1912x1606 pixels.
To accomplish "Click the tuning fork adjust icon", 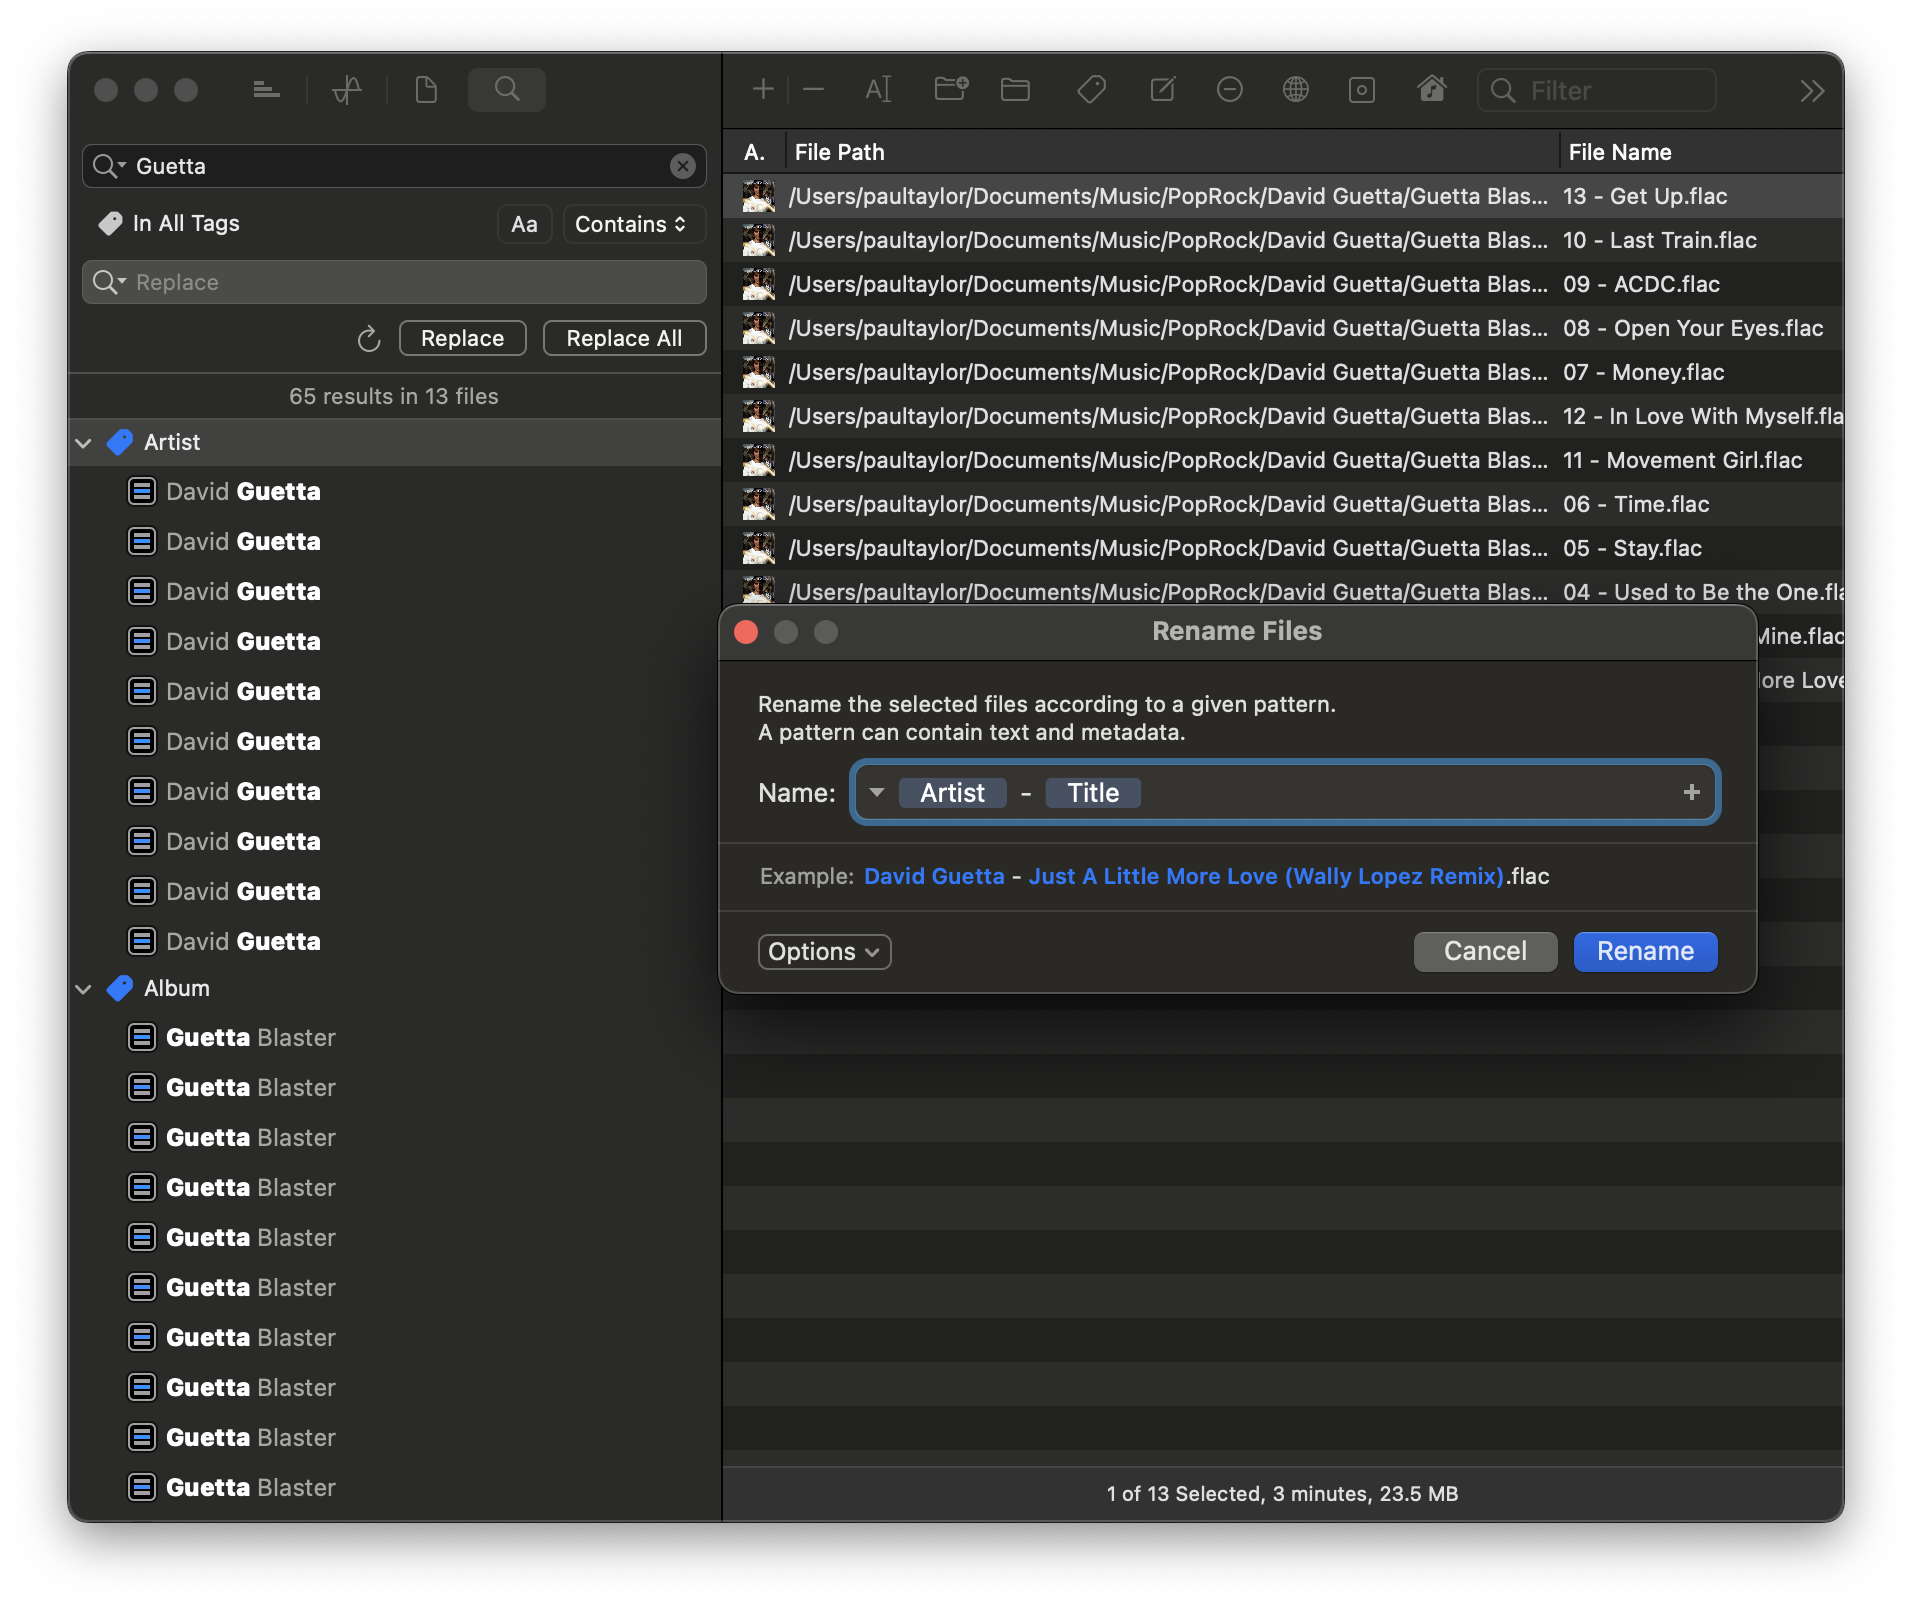I will (347, 90).
